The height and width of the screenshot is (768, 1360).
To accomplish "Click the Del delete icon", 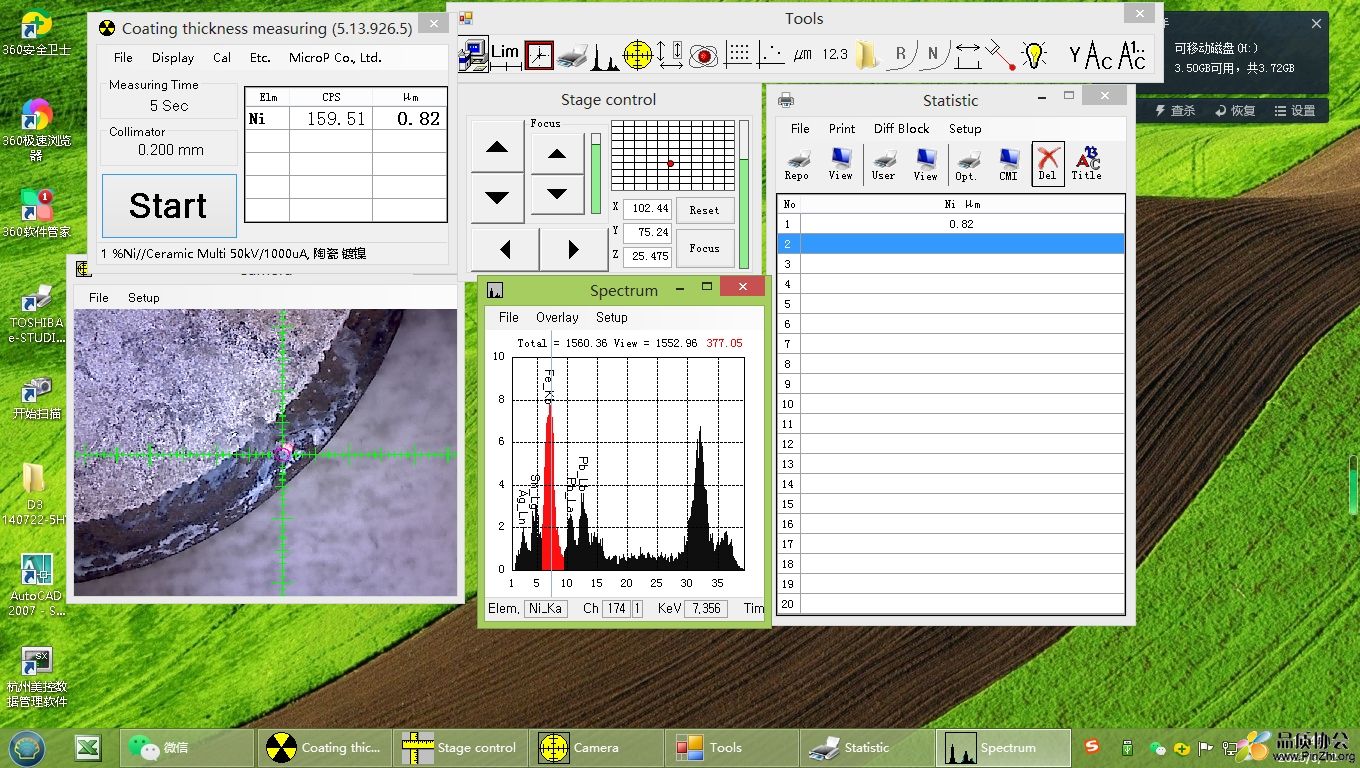I will (1047, 163).
